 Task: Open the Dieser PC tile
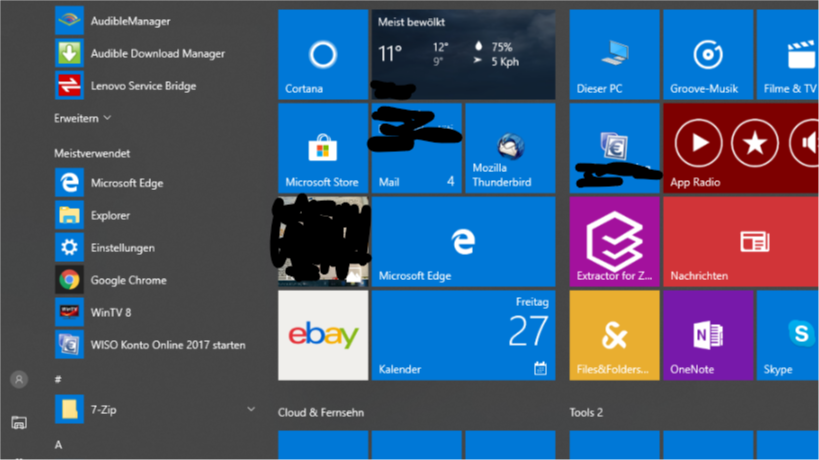click(x=614, y=54)
